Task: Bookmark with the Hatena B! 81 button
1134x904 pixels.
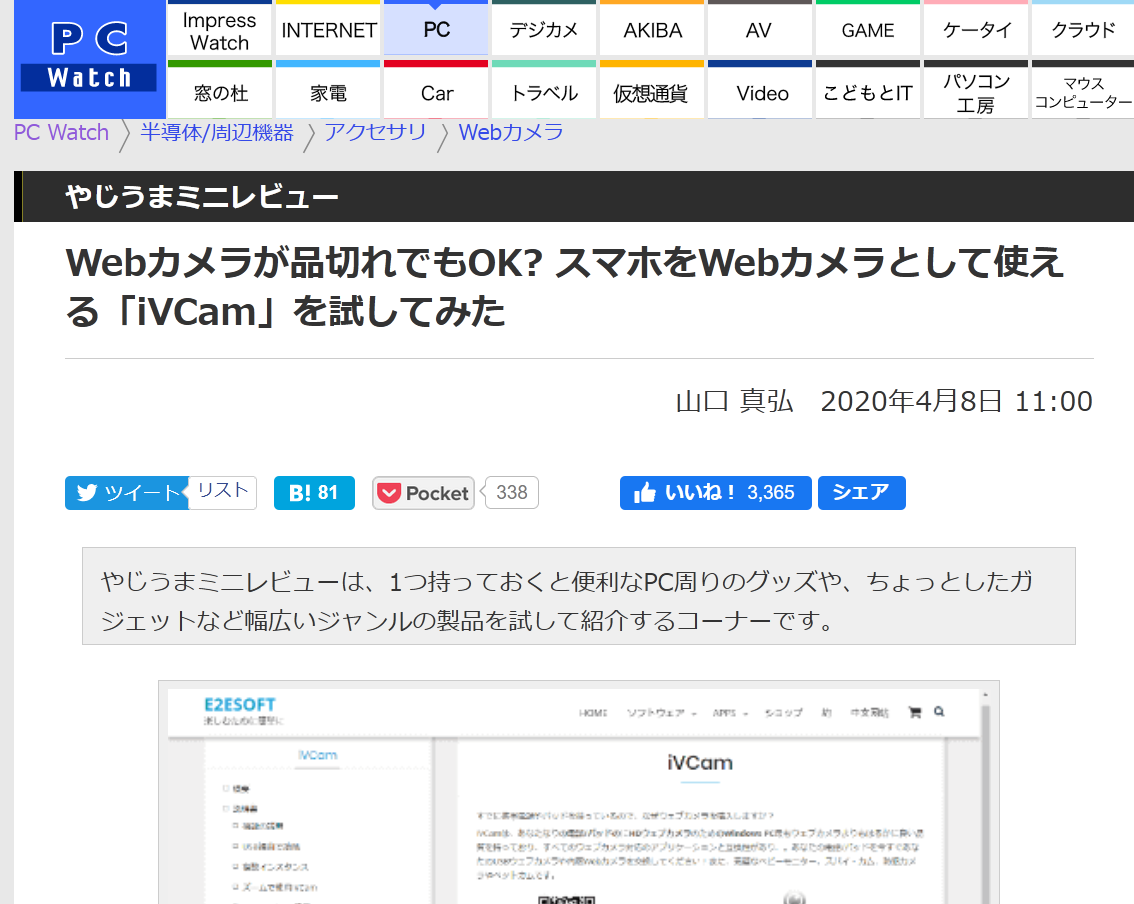Action: [314, 492]
